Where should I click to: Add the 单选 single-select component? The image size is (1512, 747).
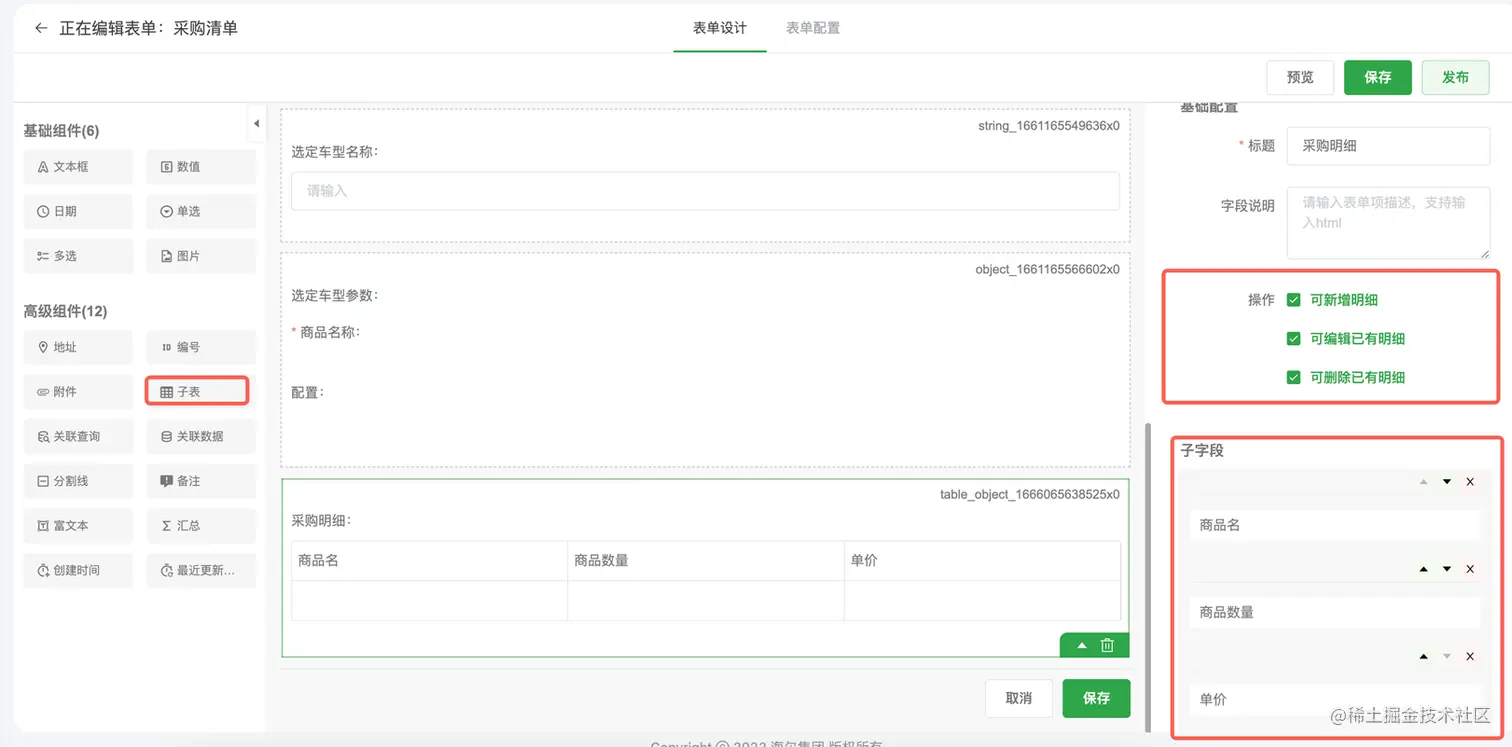click(x=201, y=211)
